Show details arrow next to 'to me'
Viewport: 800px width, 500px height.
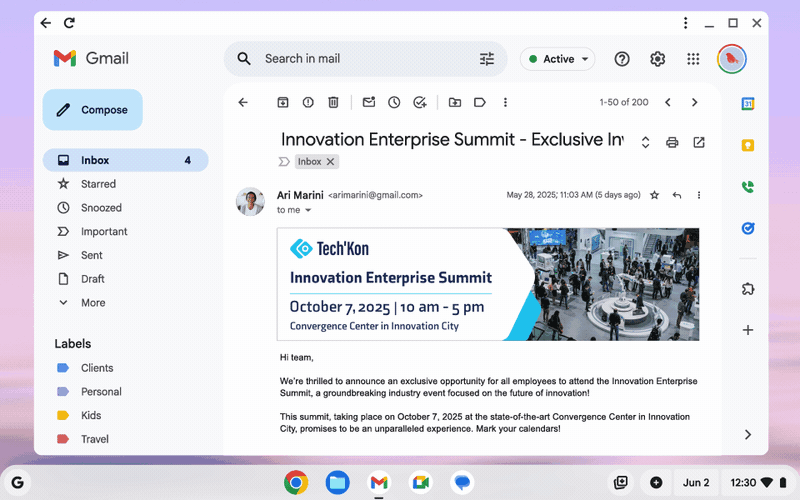308,210
